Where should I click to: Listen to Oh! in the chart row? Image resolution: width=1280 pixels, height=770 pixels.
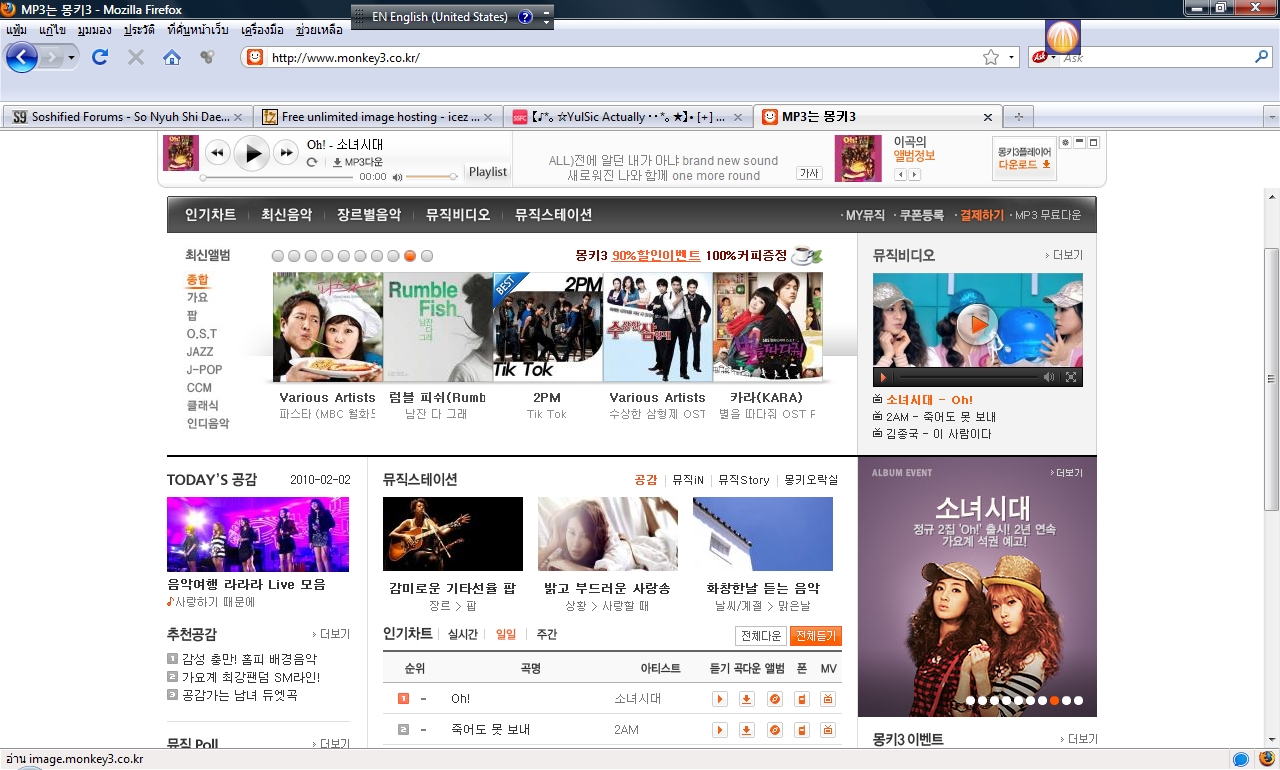pyautogui.click(x=720, y=699)
